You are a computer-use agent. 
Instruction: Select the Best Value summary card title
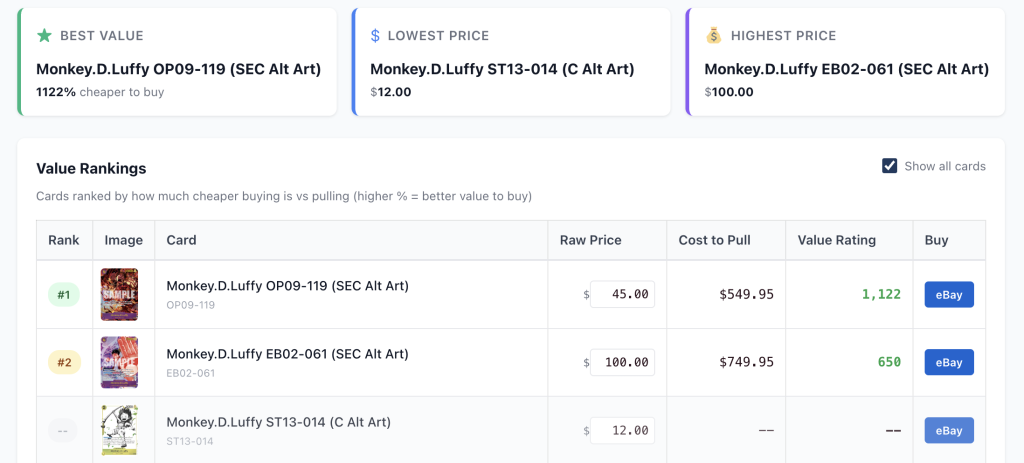coord(178,69)
